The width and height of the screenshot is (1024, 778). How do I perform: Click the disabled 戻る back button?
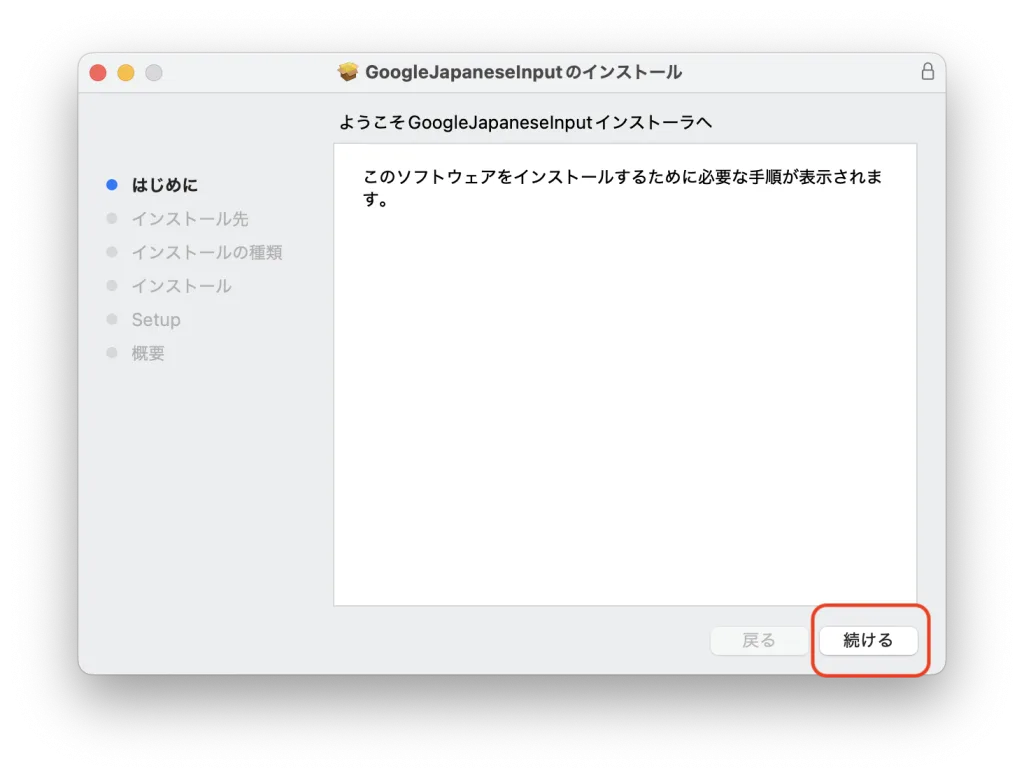coord(759,640)
